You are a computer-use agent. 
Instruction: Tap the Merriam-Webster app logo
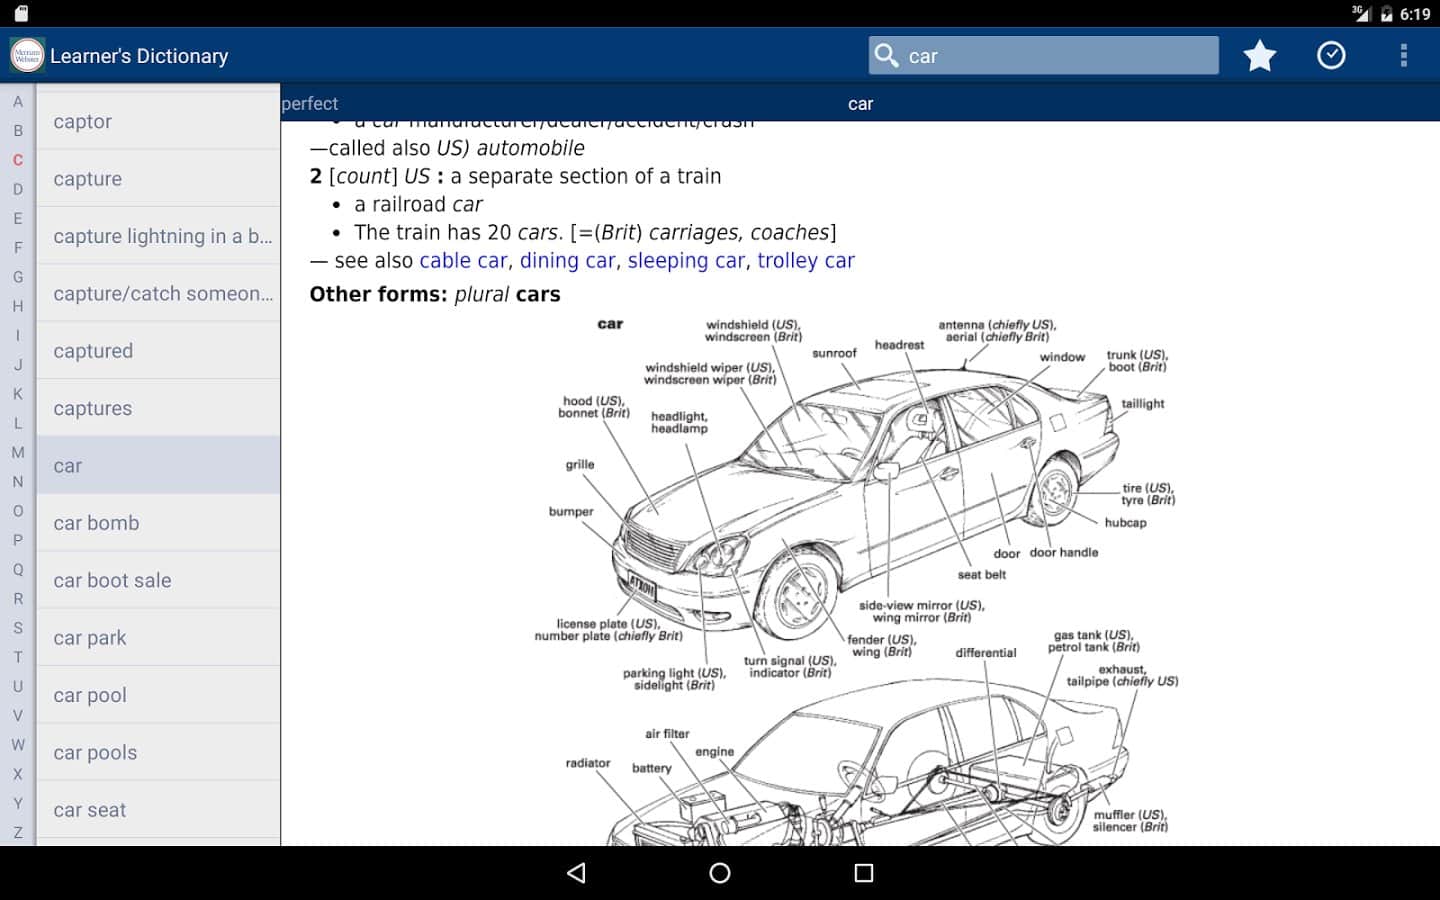coord(27,56)
